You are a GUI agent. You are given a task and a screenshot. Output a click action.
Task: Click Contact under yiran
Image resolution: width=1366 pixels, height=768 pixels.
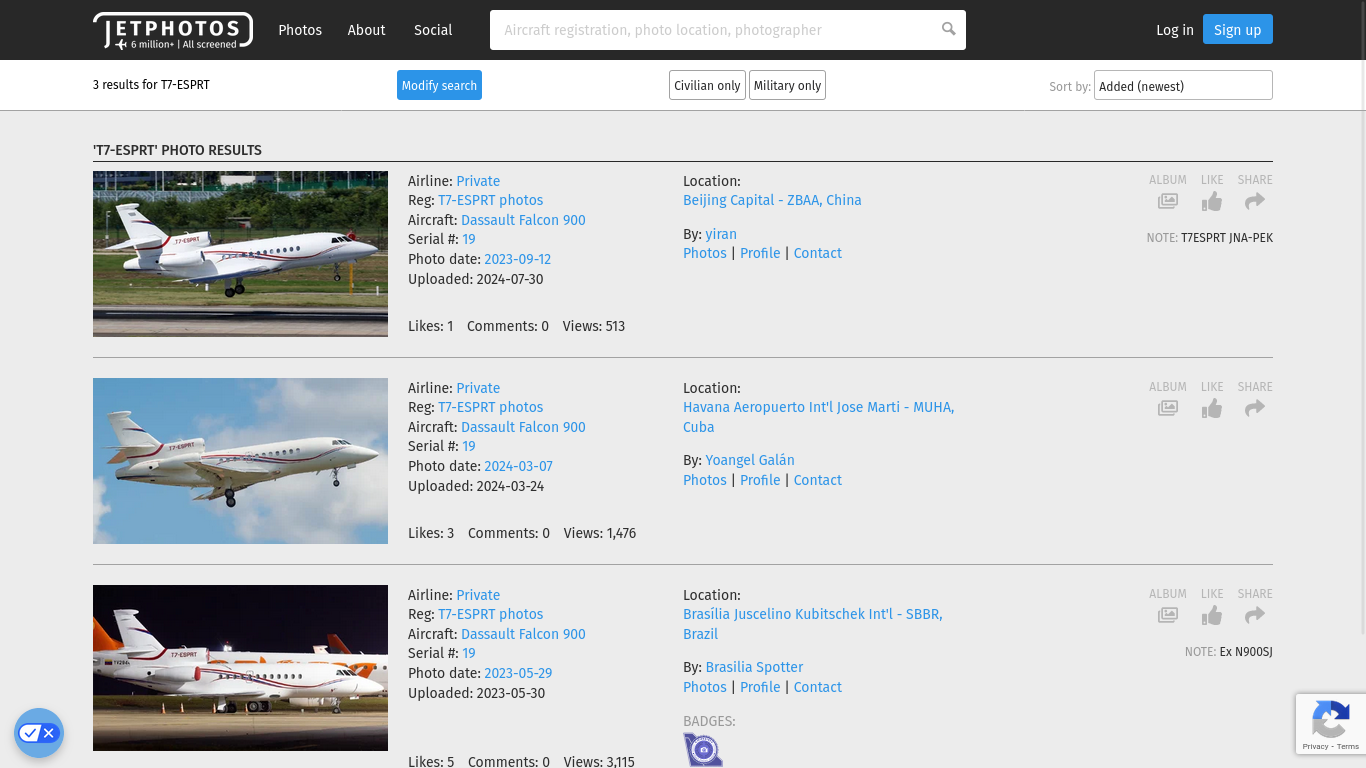[x=818, y=253]
